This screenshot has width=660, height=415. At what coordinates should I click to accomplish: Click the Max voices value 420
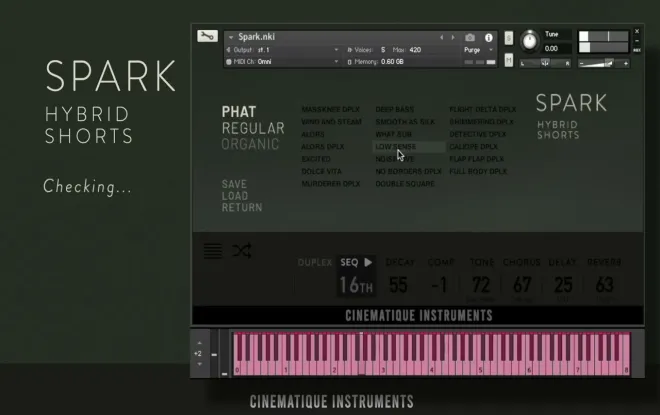click(415, 50)
